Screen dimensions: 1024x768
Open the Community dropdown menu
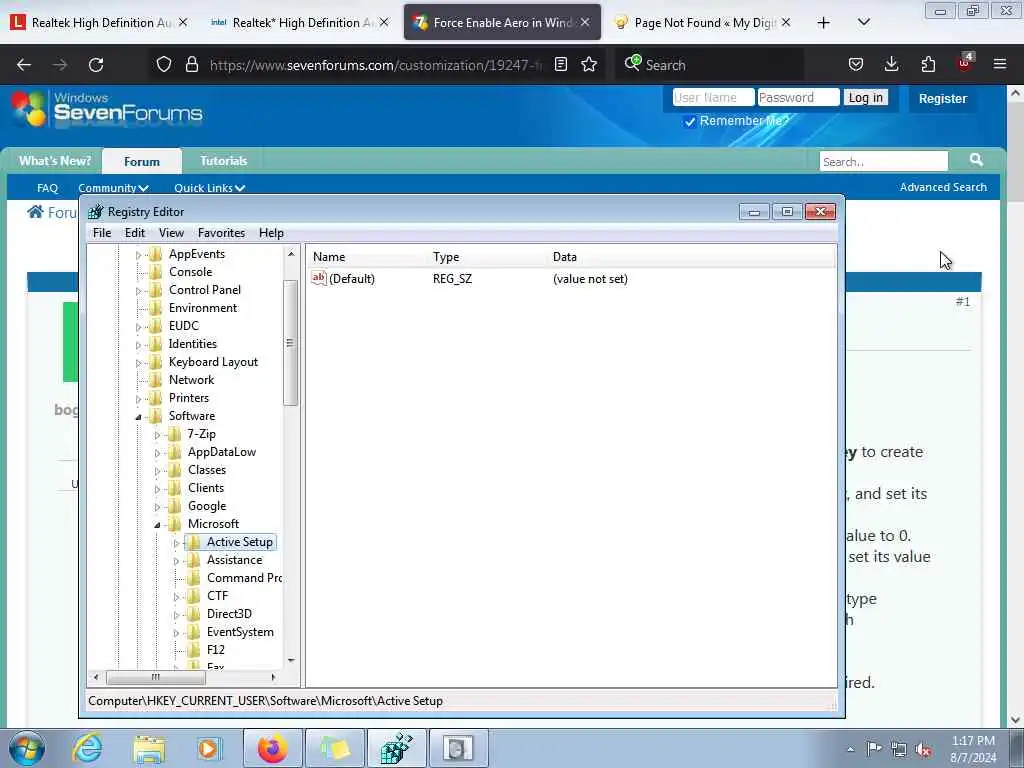[114, 188]
